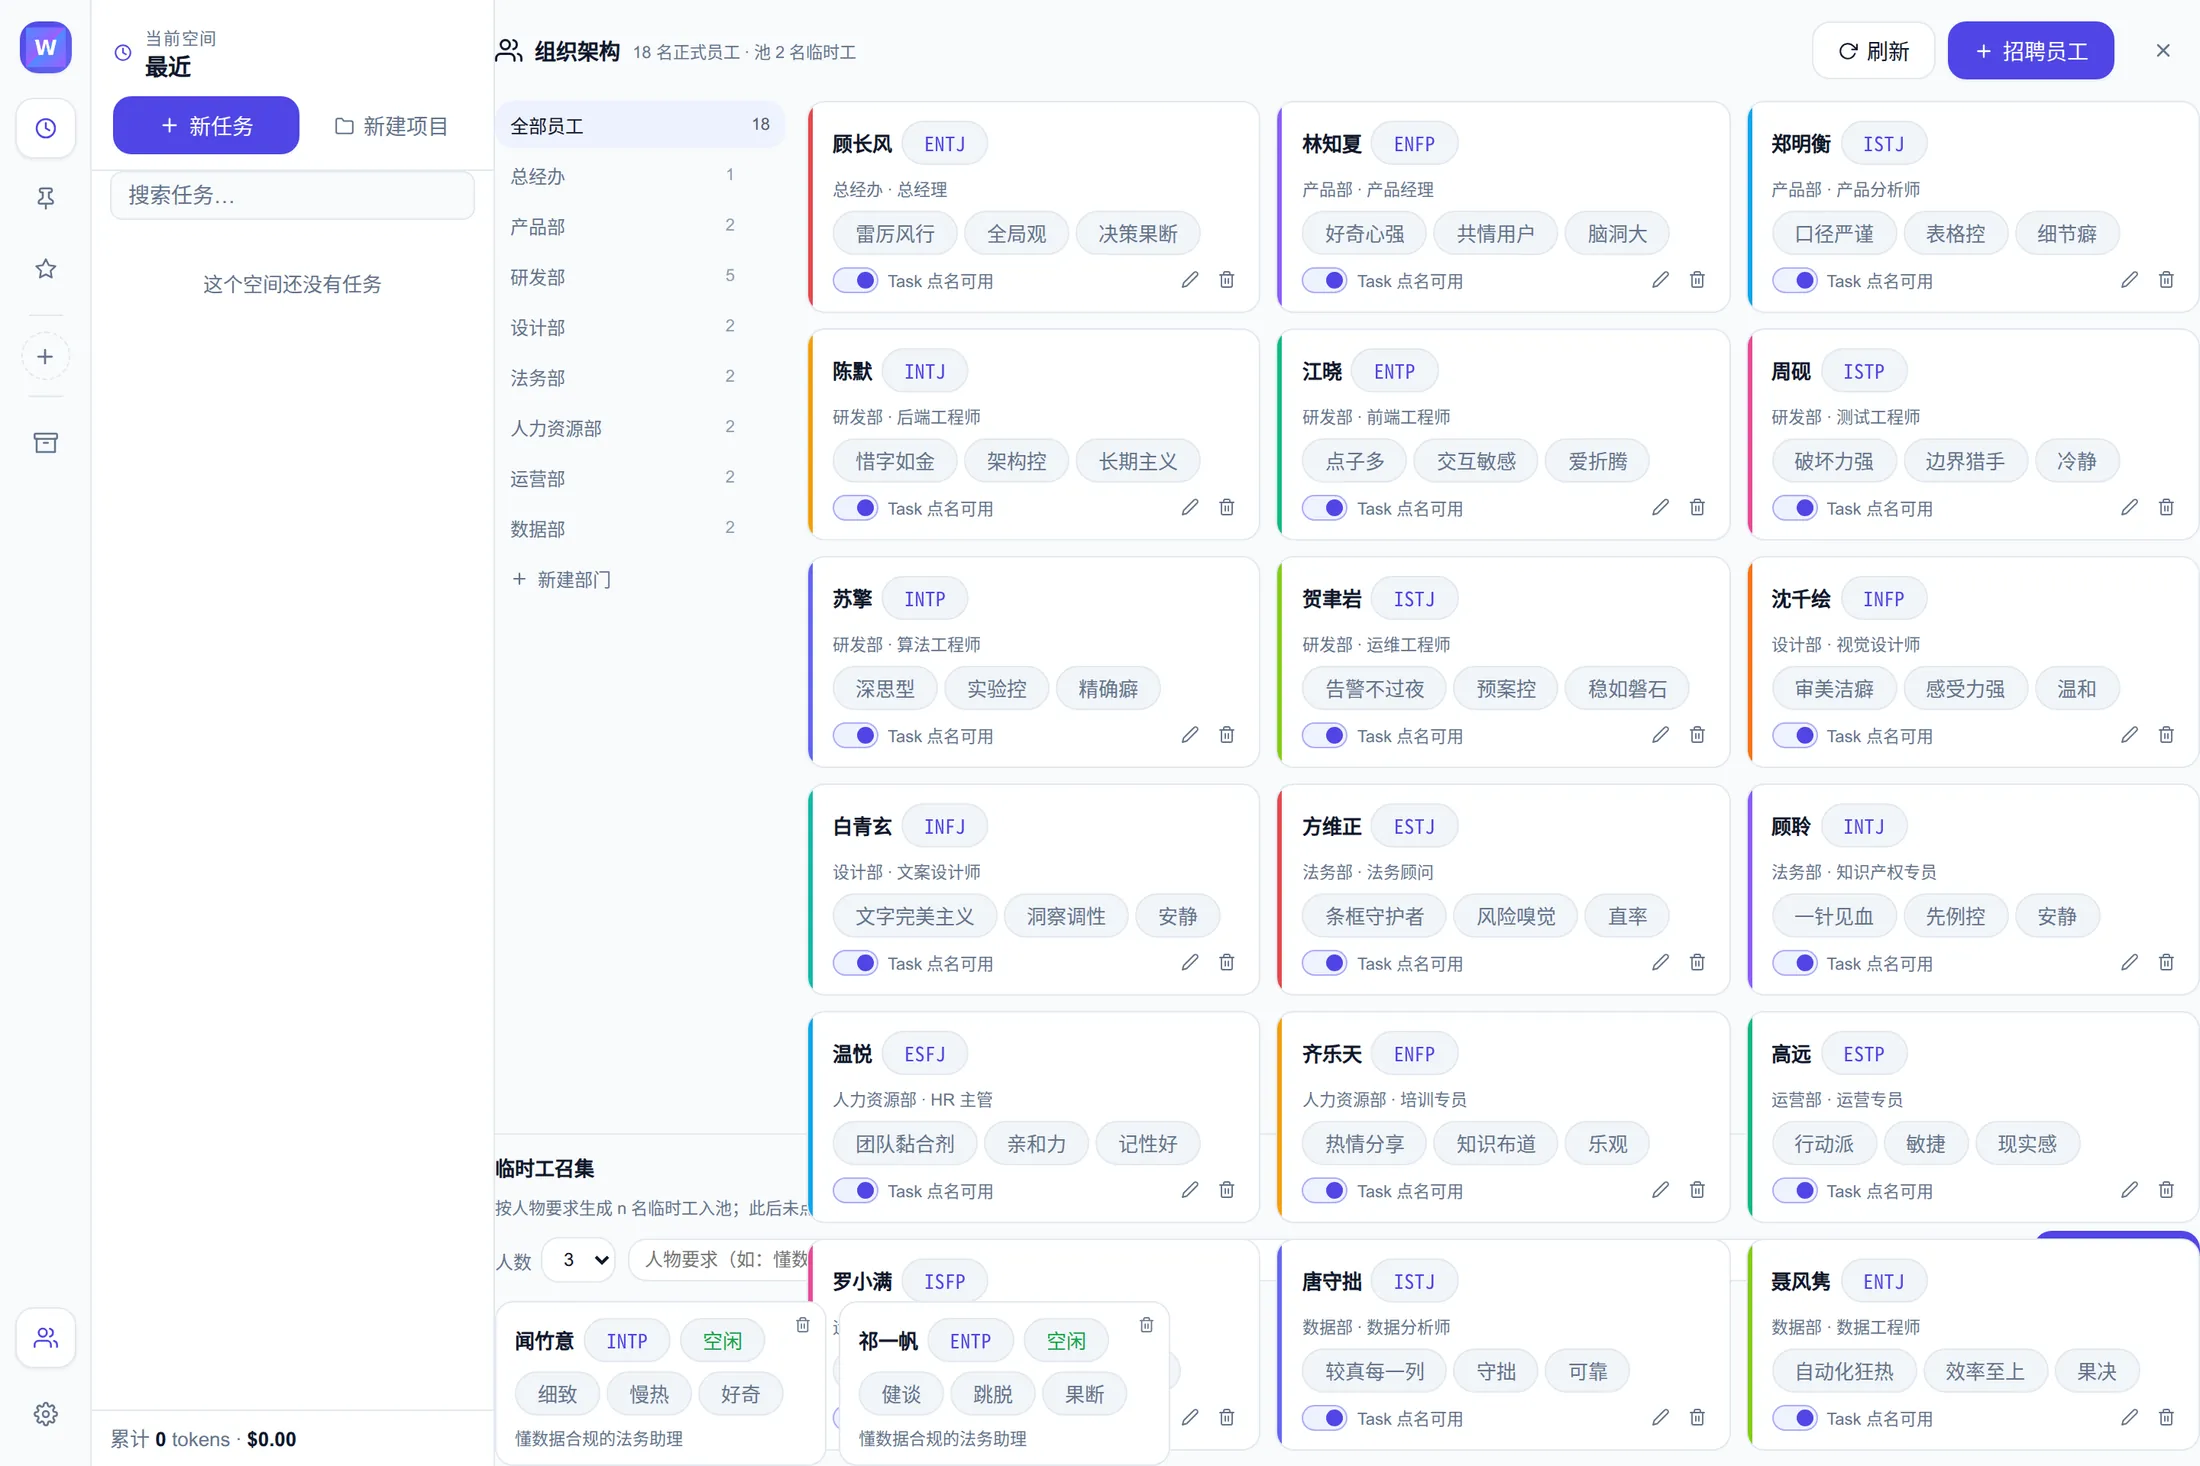Viewport: 2200px width, 1466px height.
Task: Filter by 研发部 department
Action: (x=640, y=277)
